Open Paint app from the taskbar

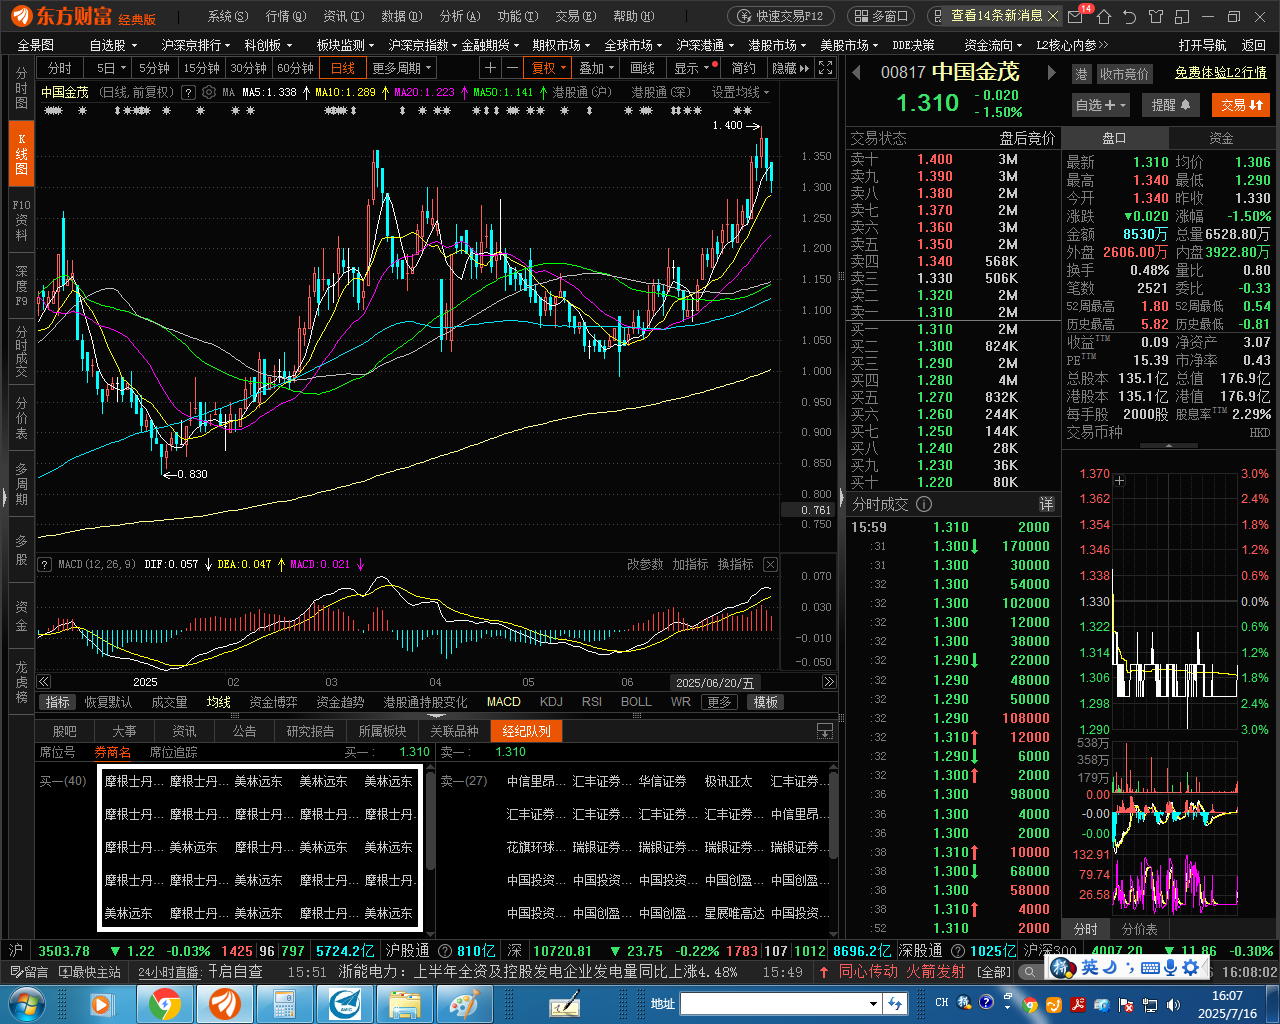pos(464,1003)
